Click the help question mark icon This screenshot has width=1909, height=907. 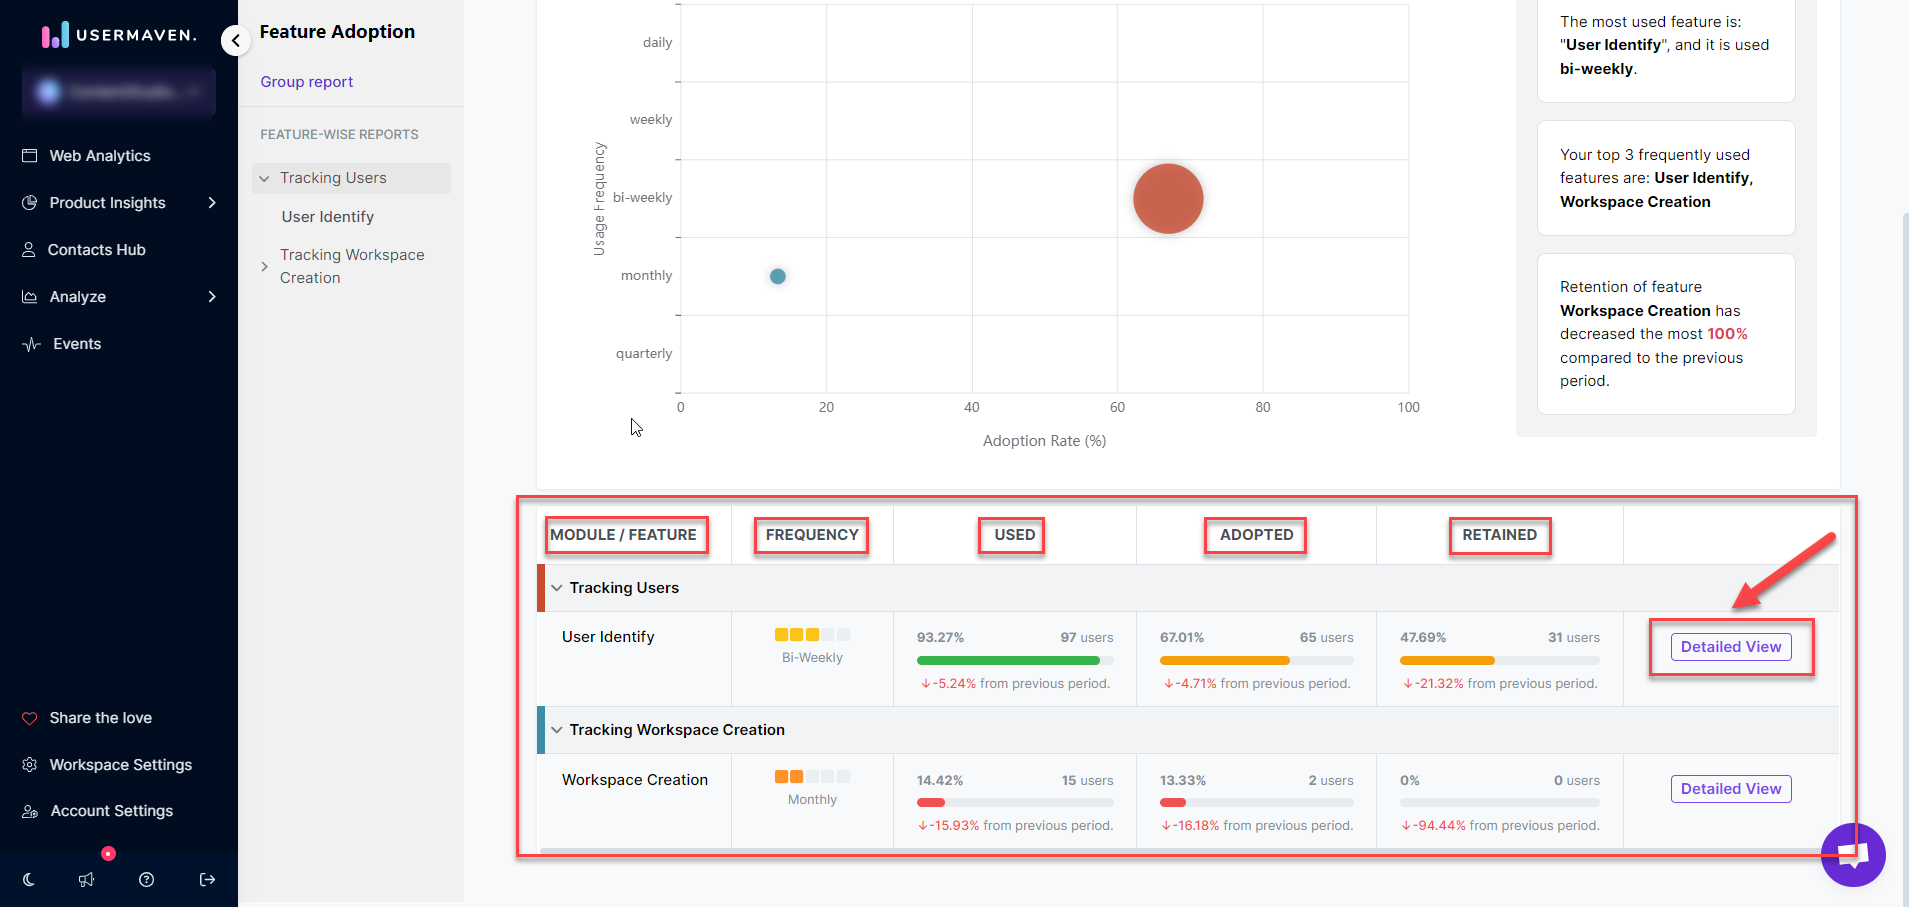[147, 879]
